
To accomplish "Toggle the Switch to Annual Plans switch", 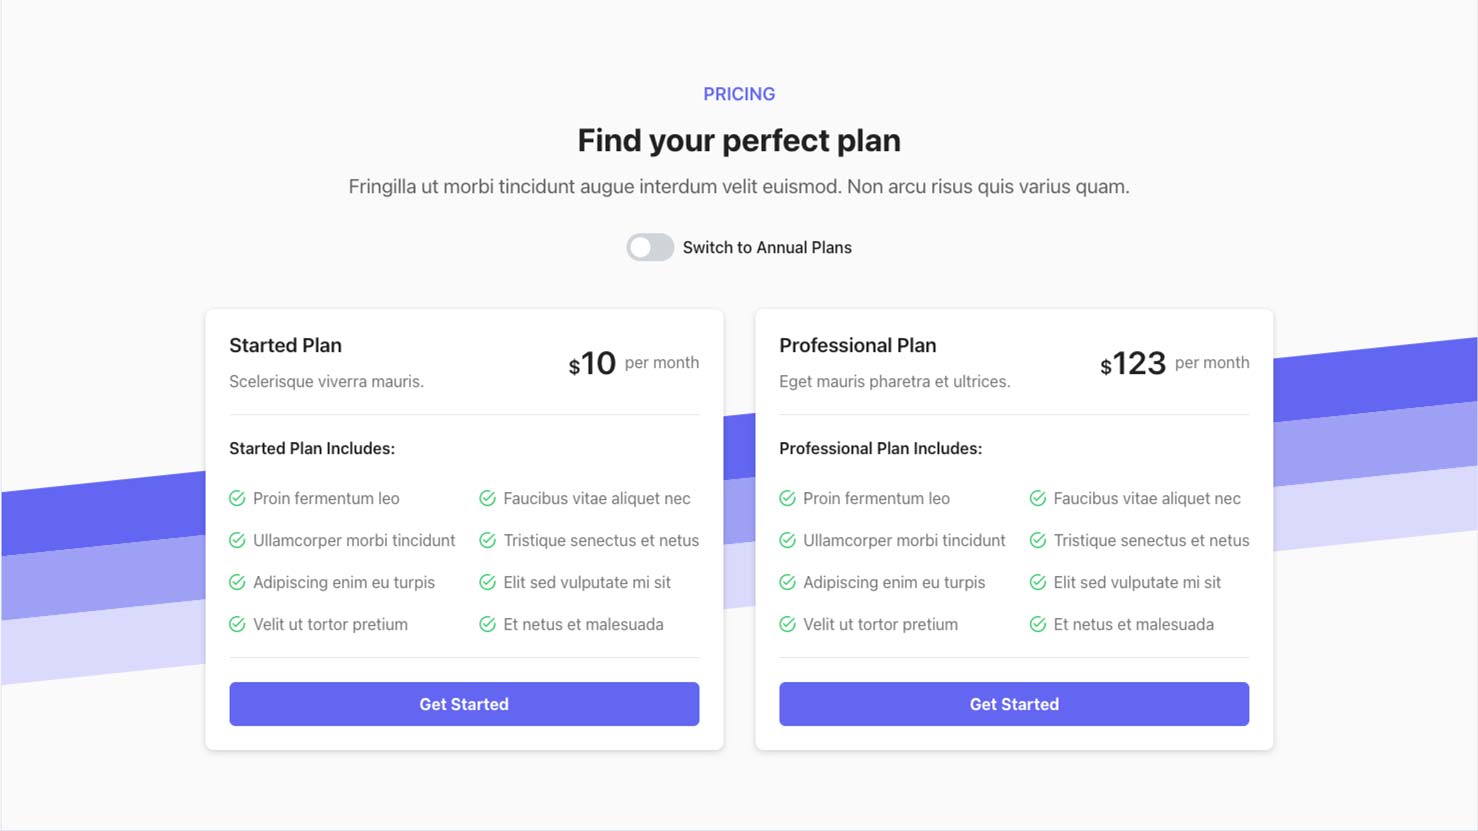I will tap(650, 247).
